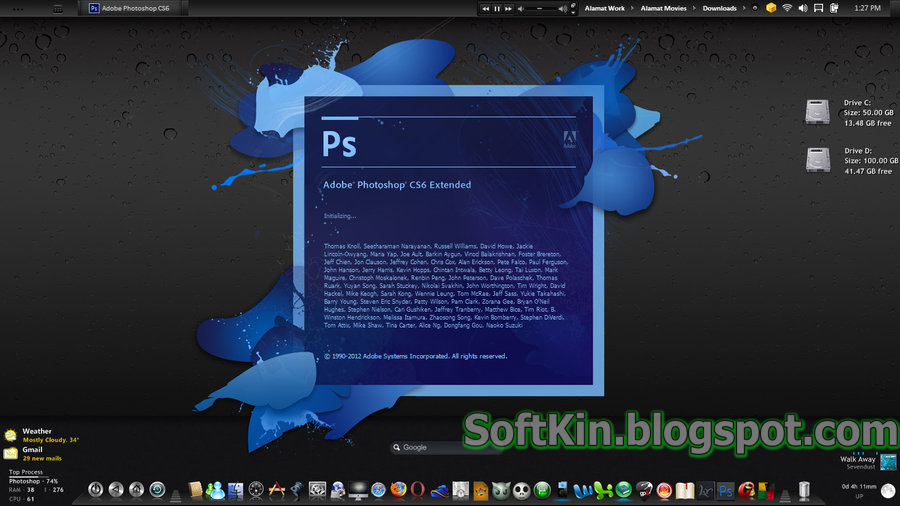The image size is (900, 506).
Task: Click the orange cube tray icon
Action: 771,8
